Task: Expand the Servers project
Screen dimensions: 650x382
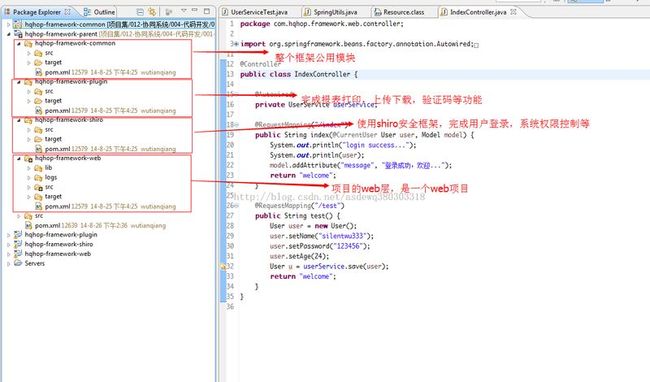Action: tap(8, 264)
